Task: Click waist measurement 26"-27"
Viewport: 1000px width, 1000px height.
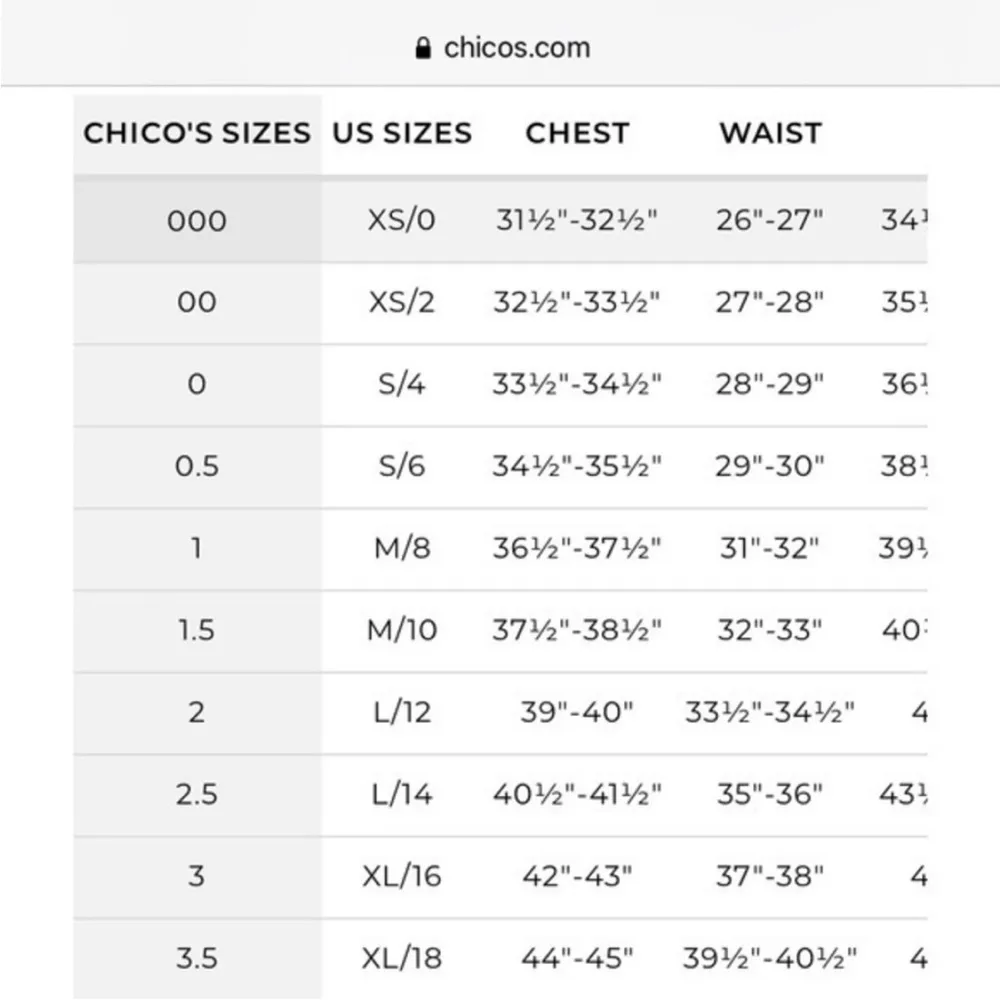Action: (x=770, y=220)
